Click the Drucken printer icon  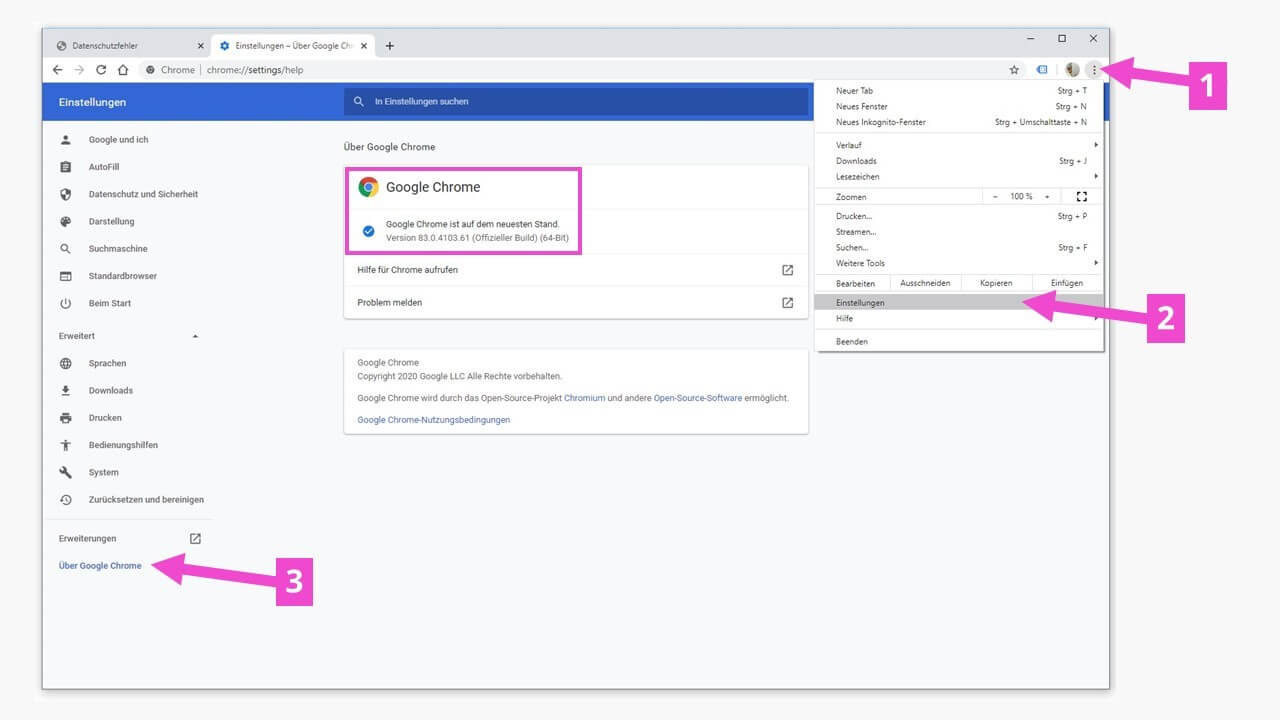click(x=66, y=418)
